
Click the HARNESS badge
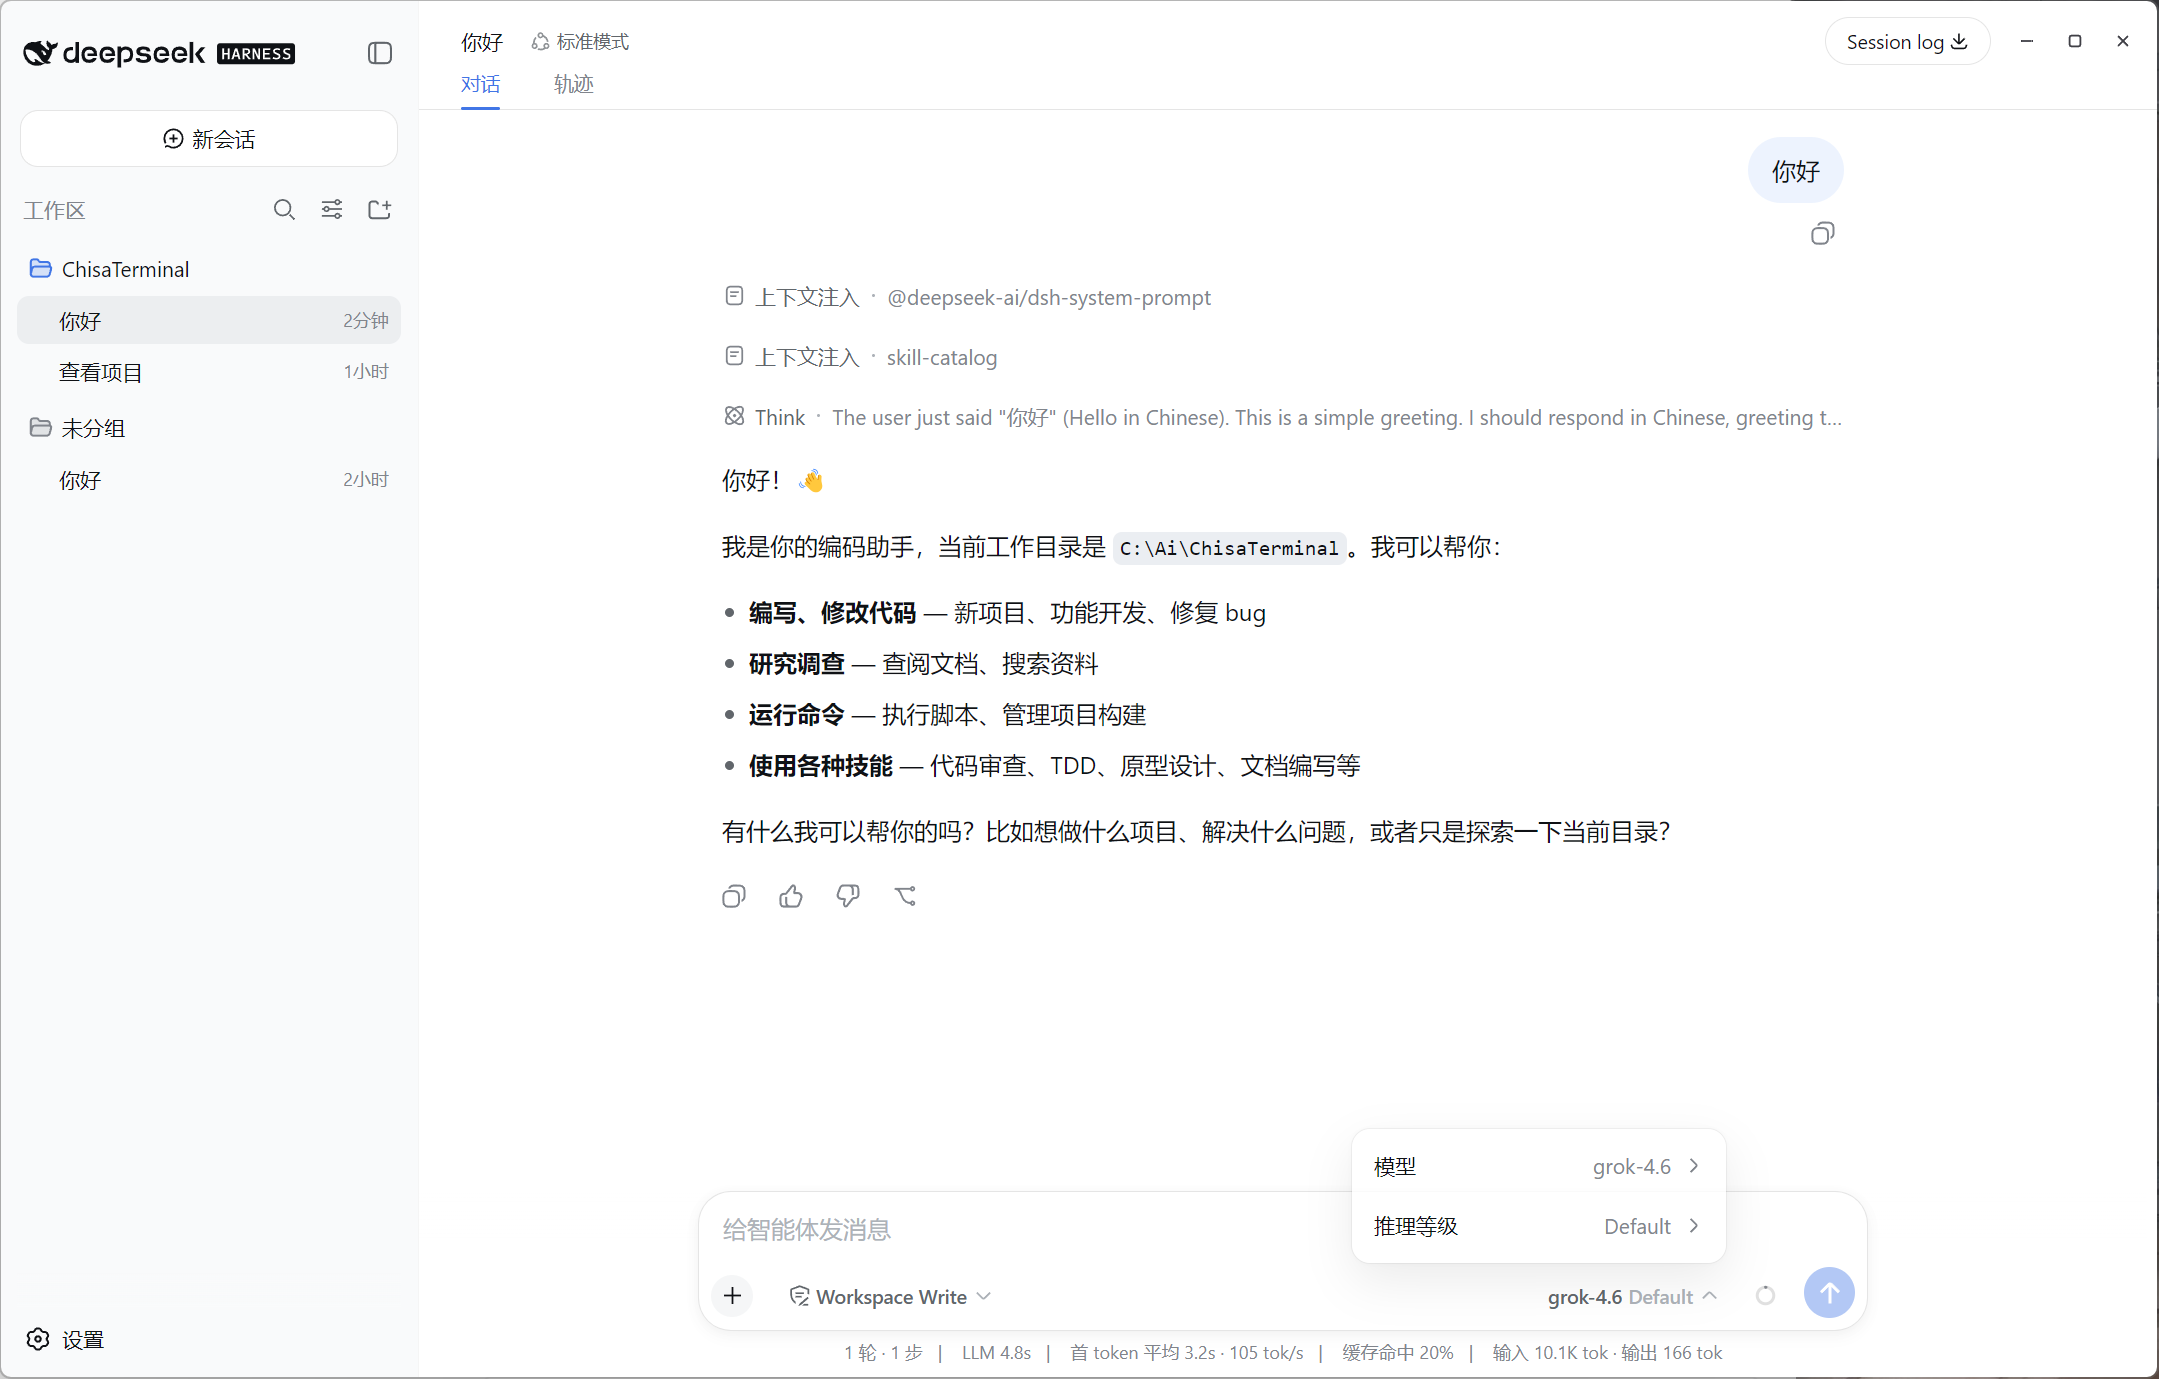tap(256, 54)
